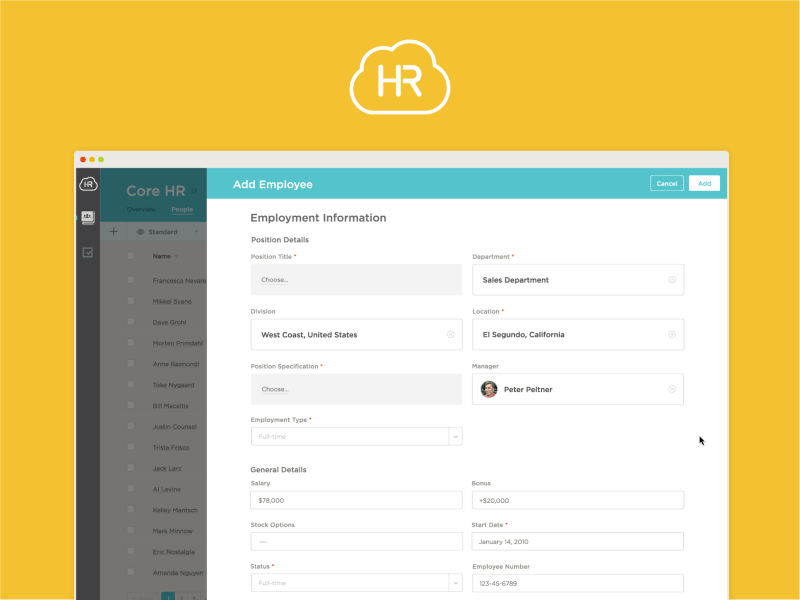
Task: Tick the checkbox beside Francesca Navarro
Action: 131,280
